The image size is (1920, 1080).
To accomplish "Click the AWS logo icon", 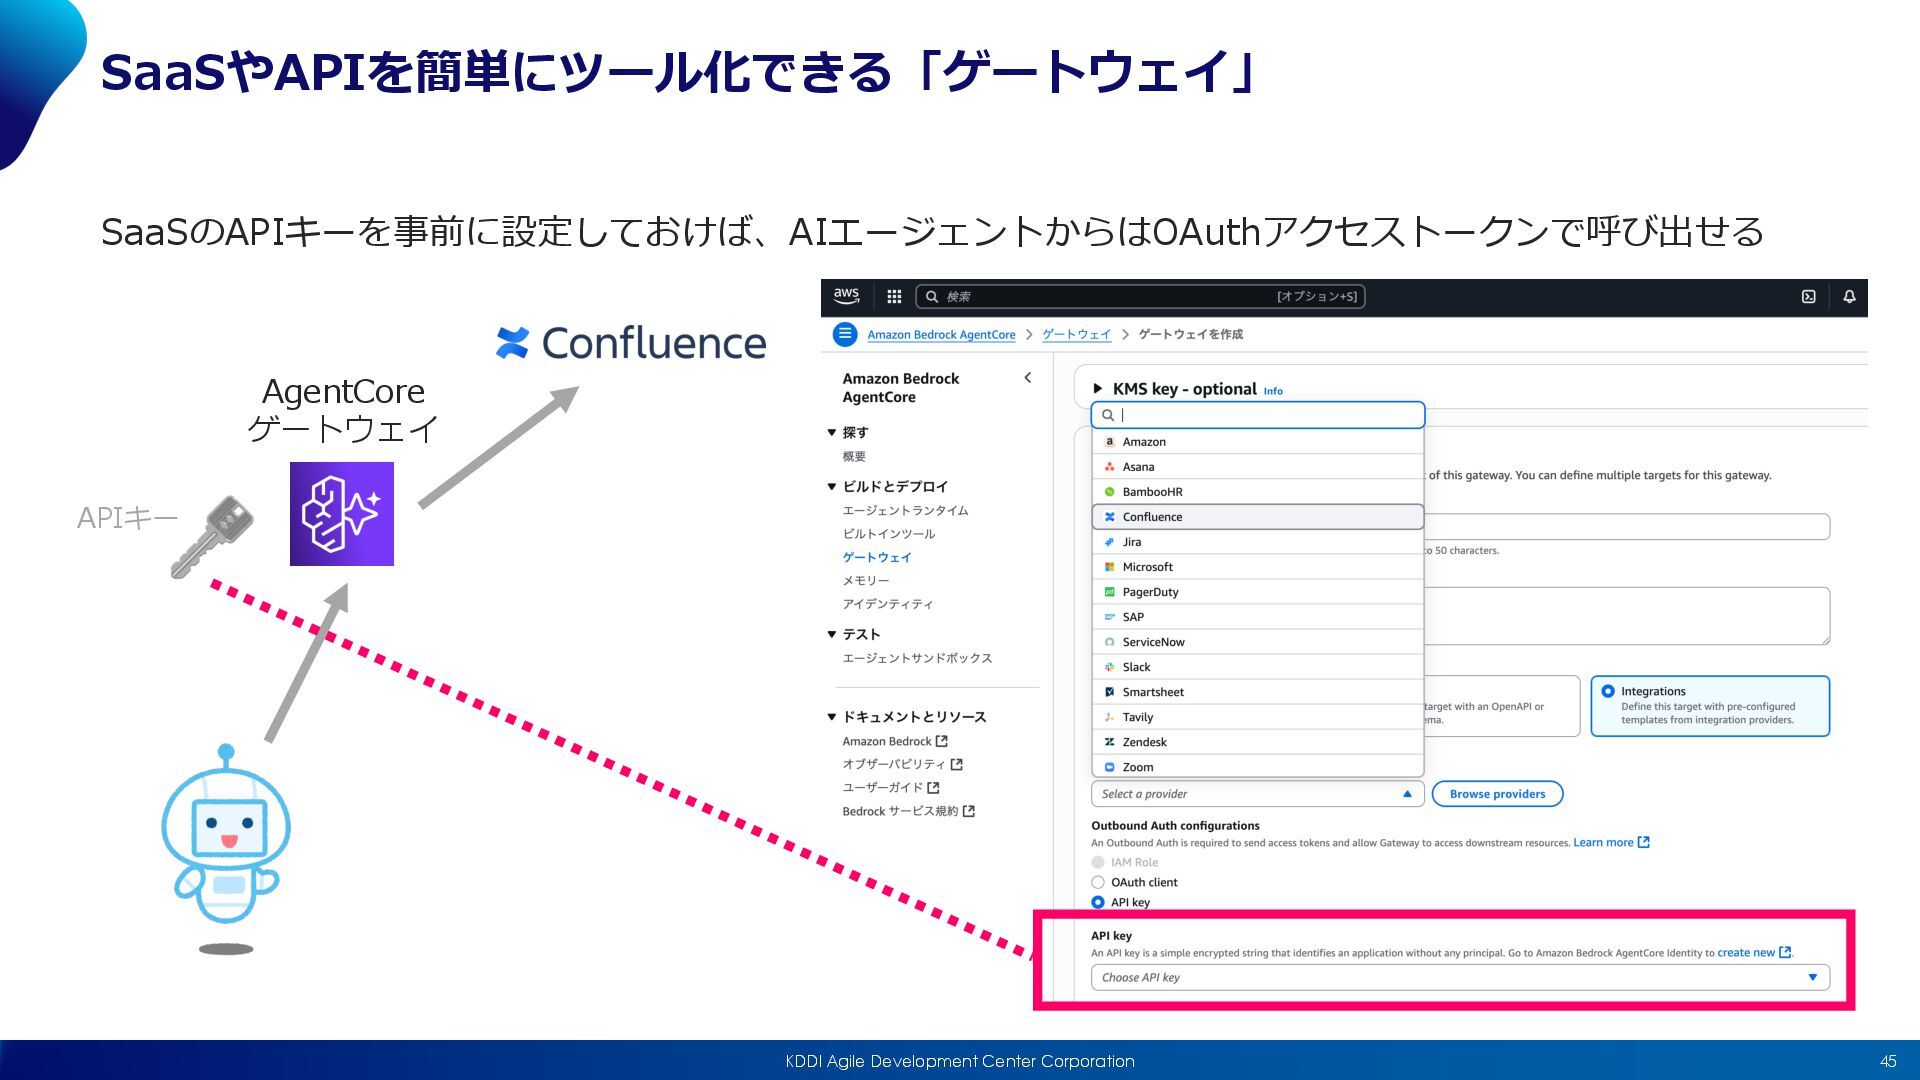I will click(846, 296).
